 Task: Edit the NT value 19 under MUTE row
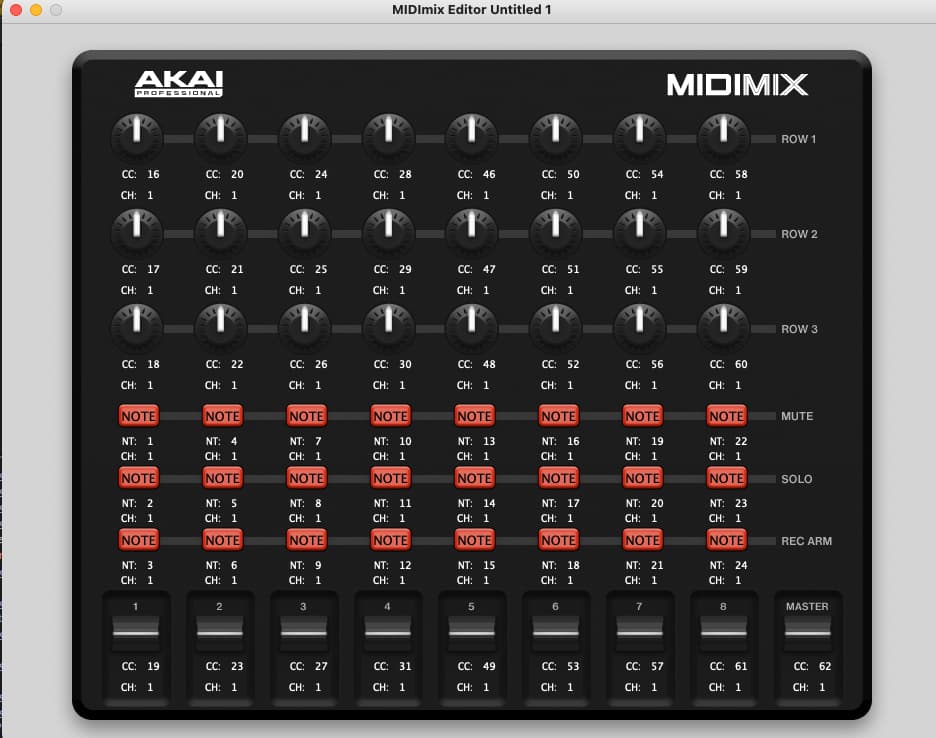[657, 441]
